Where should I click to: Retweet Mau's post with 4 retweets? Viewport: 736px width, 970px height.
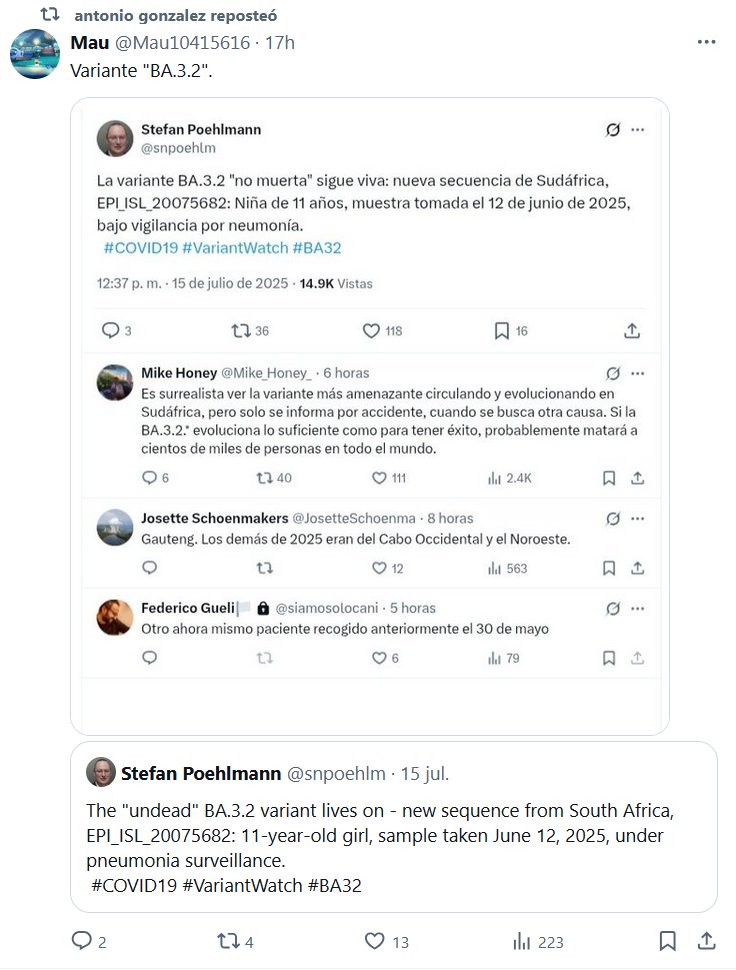227,941
